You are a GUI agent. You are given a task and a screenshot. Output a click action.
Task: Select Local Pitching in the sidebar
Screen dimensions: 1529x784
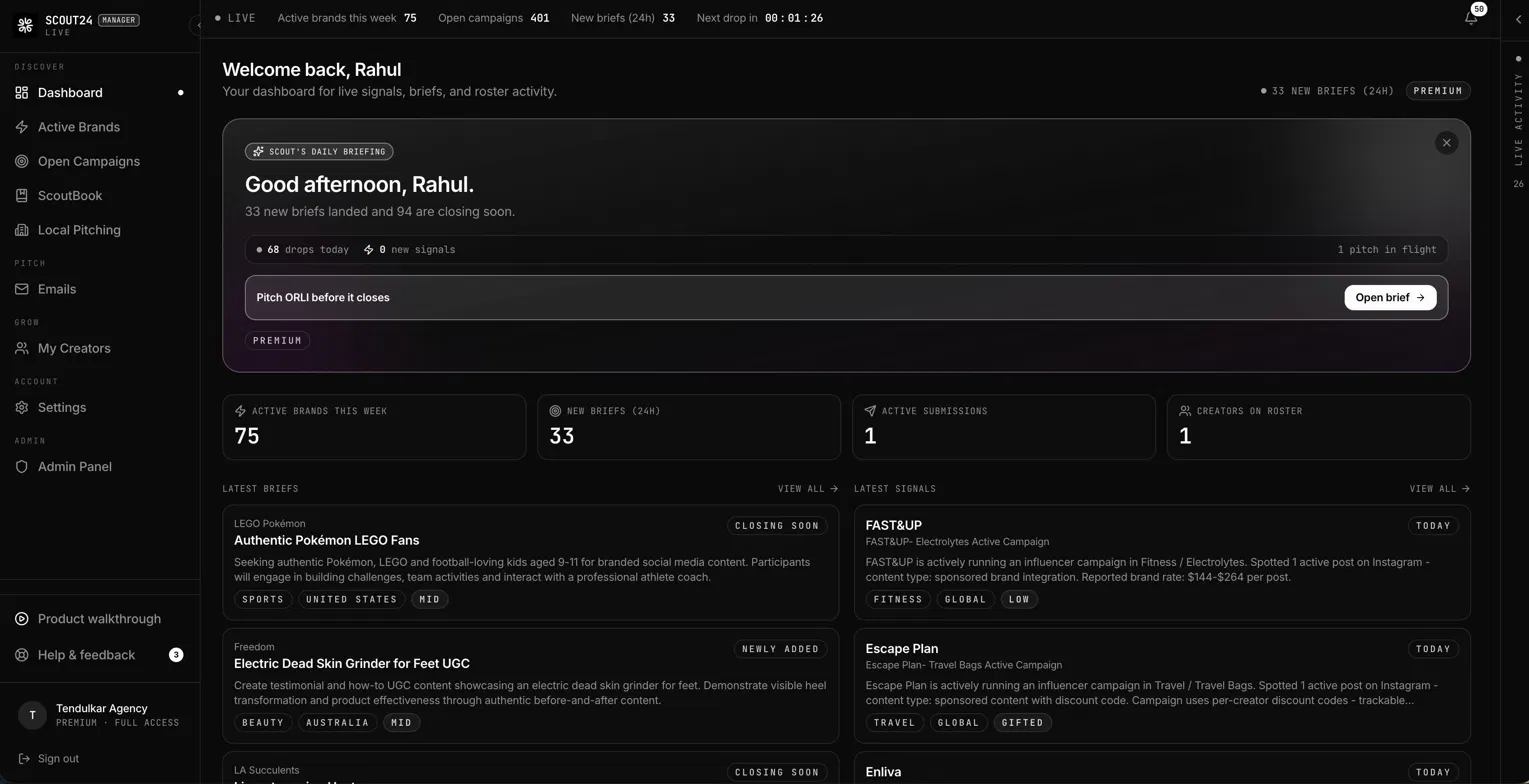click(98, 230)
